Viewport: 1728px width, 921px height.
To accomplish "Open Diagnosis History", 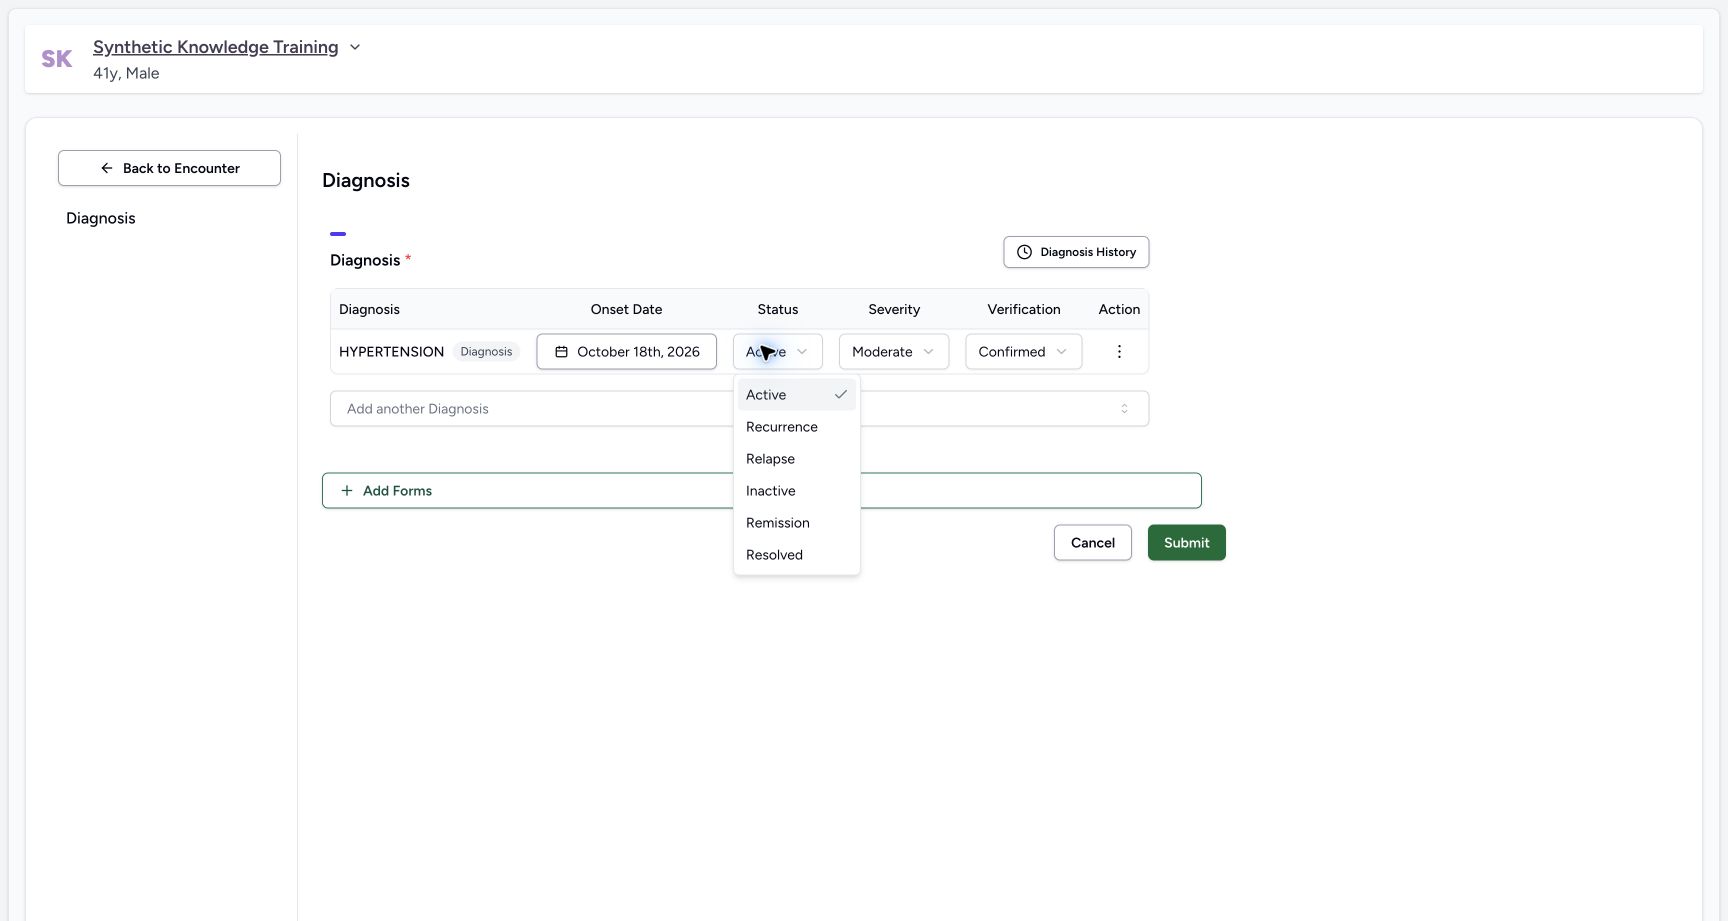I will (x=1076, y=252).
